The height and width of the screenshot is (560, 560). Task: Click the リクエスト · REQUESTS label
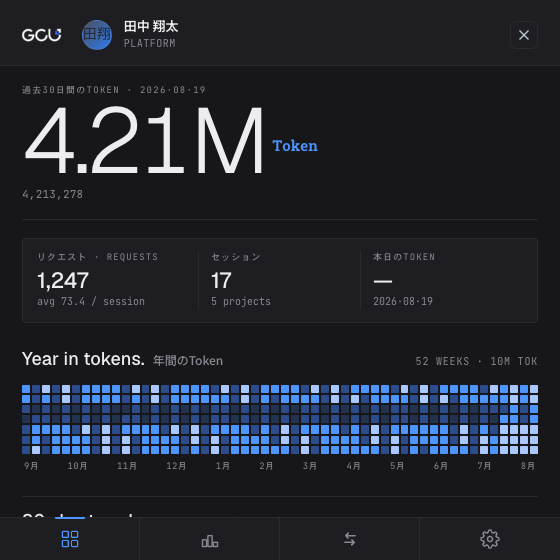point(98,257)
